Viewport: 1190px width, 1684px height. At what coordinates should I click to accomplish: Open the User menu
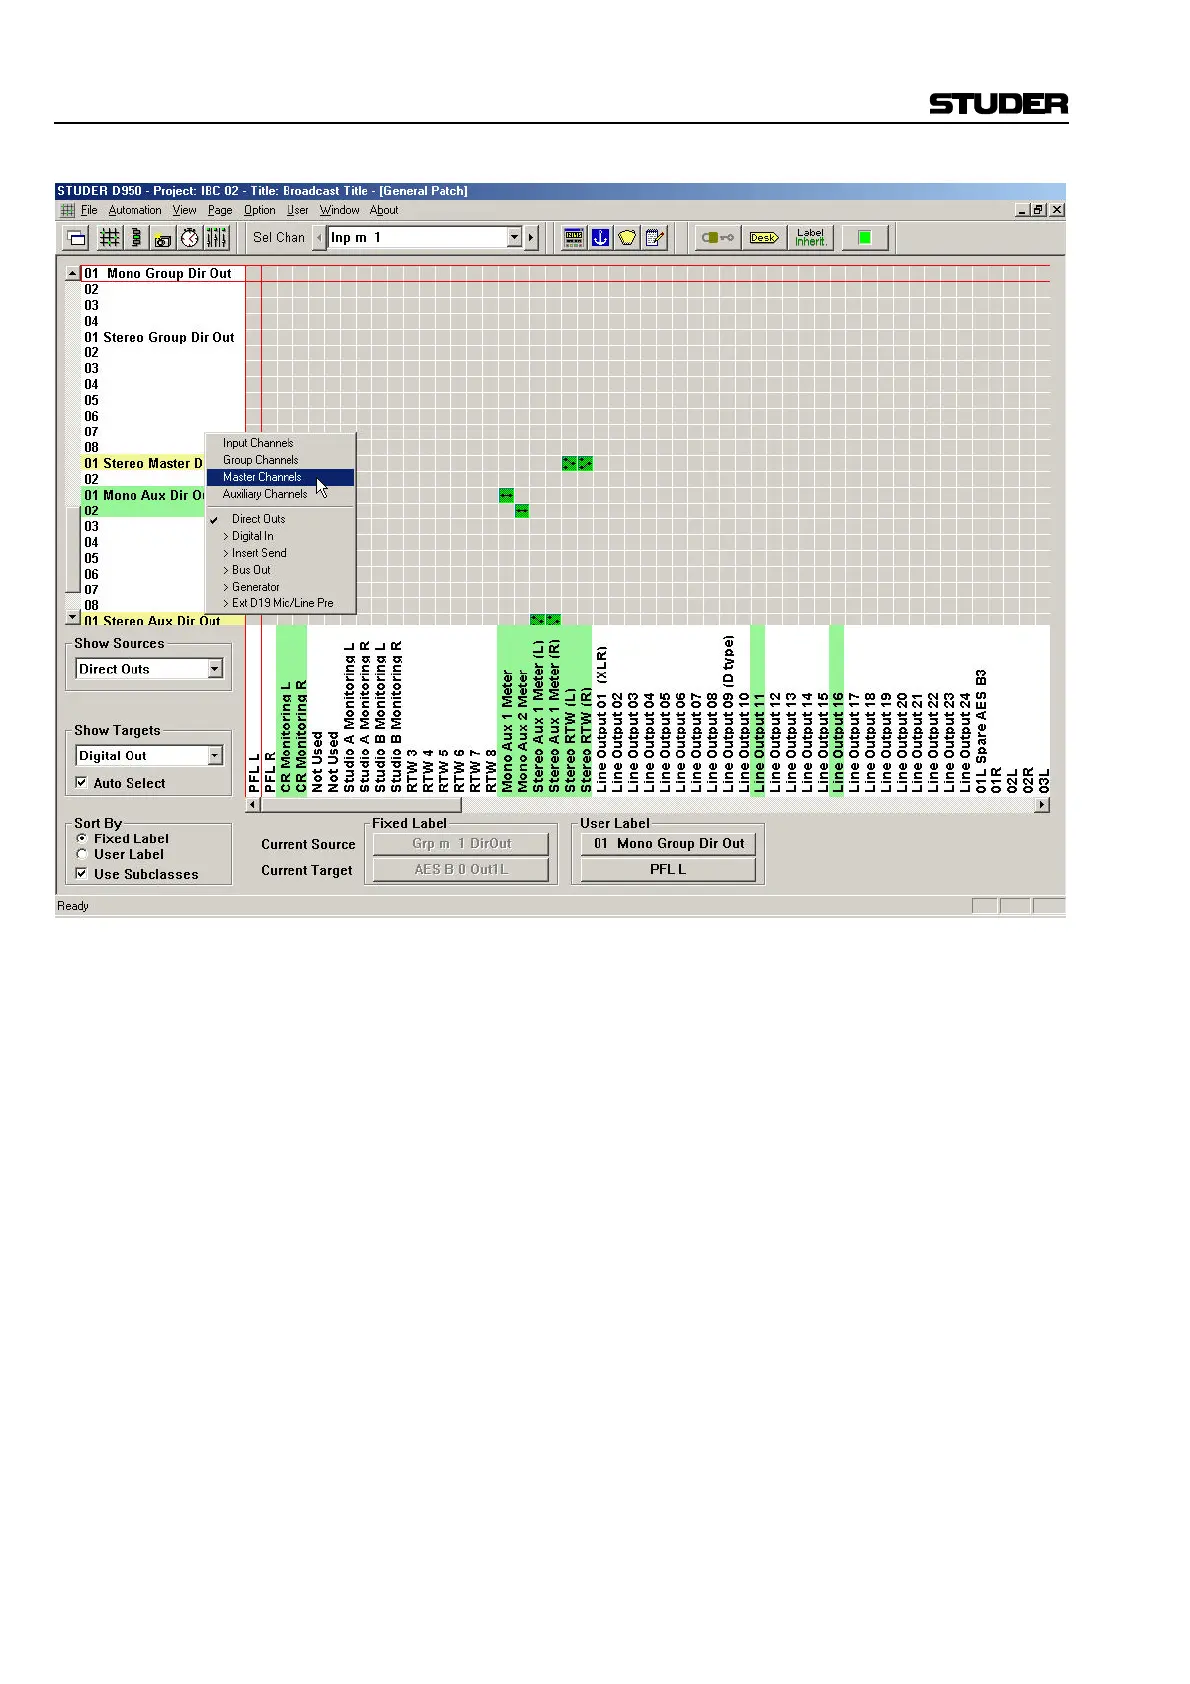point(298,210)
